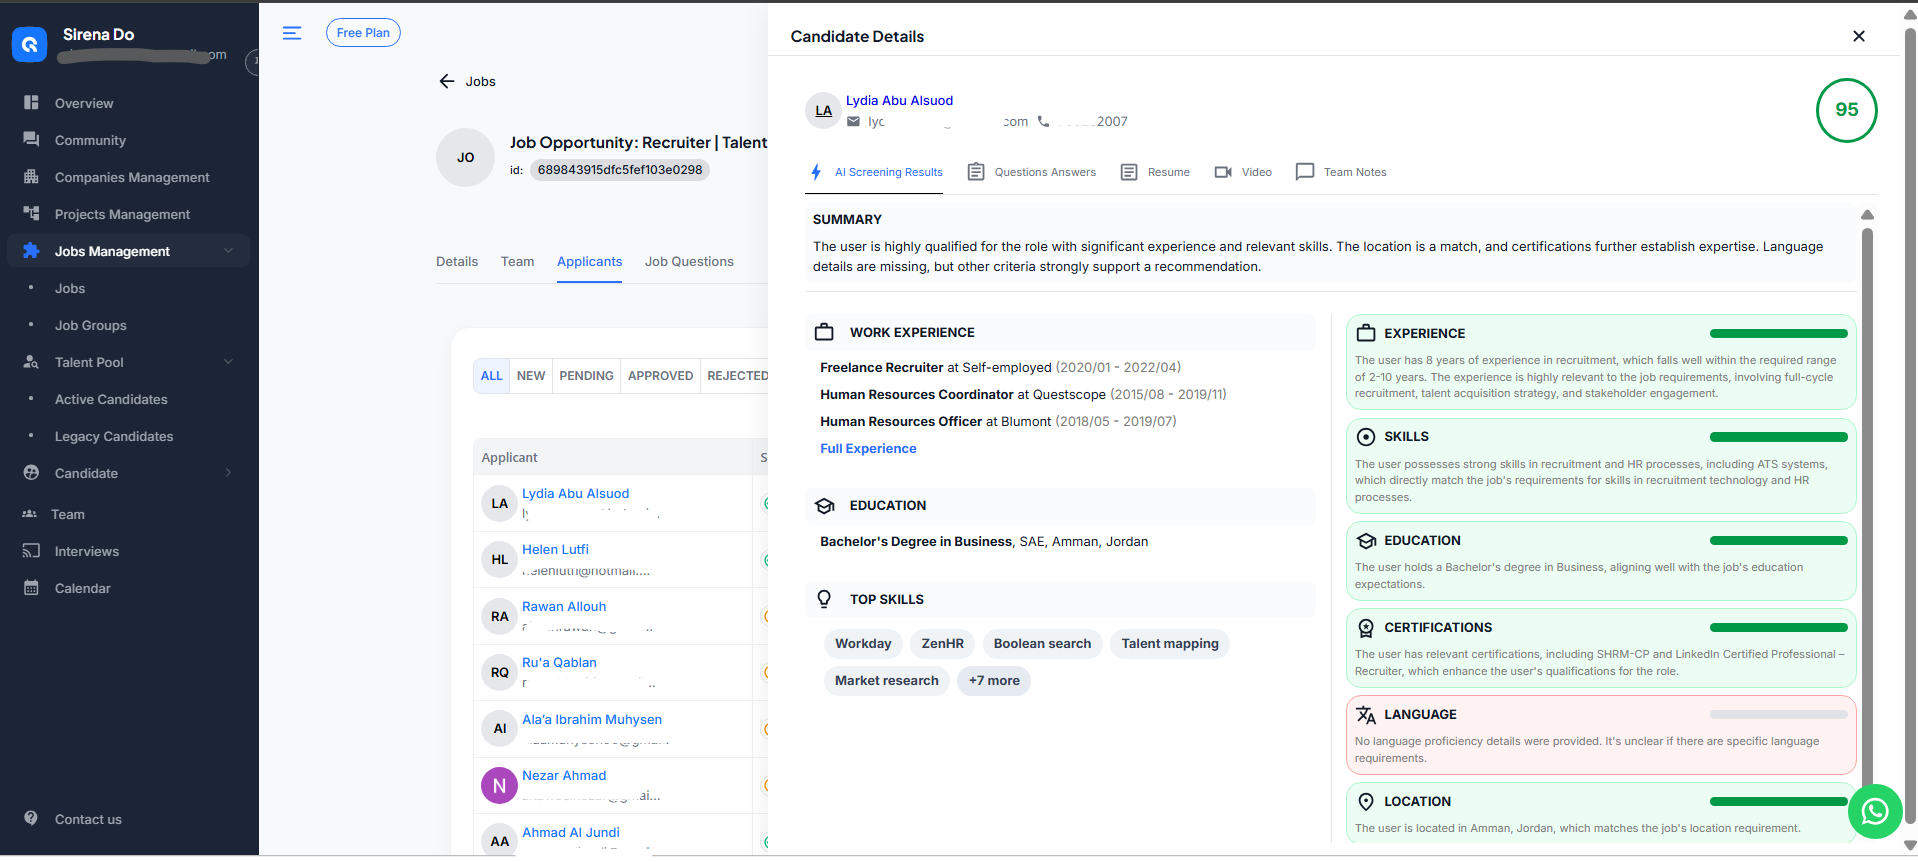Open Ru'a Qablan applicant link
This screenshot has width=1918, height=862.
click(x=559, y=662)
